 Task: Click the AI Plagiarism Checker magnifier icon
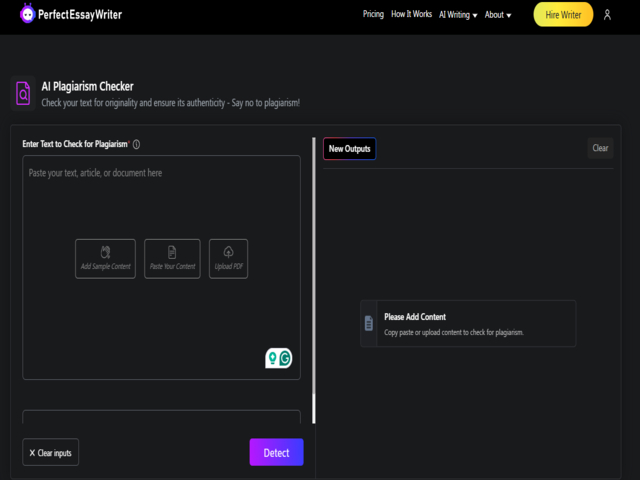click(x=23, y=94)
